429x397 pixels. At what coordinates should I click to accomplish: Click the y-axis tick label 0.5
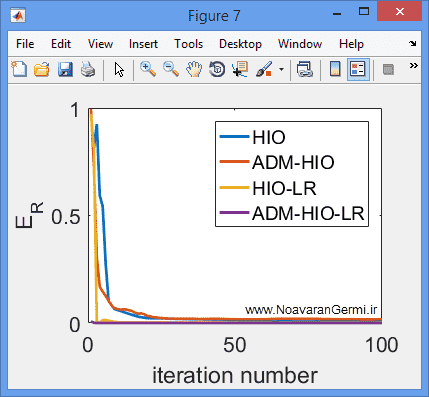(x=66, y=217)
